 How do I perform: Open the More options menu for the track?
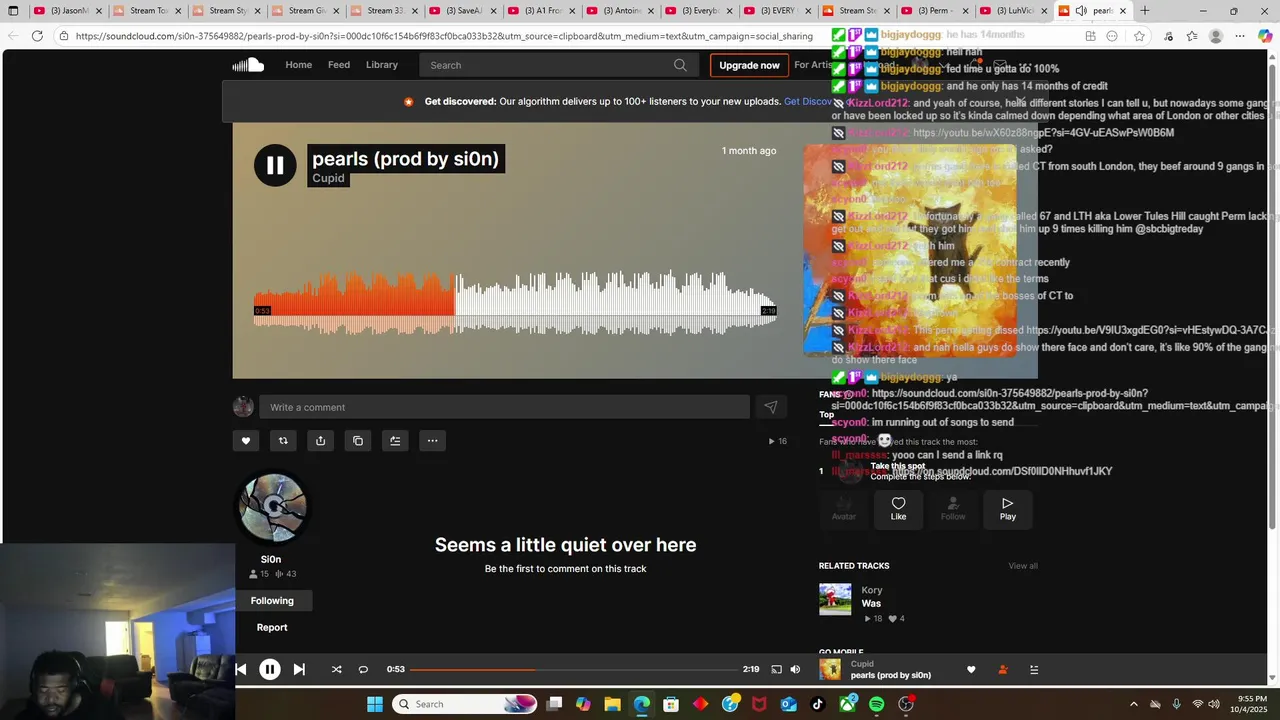point(432,441)
